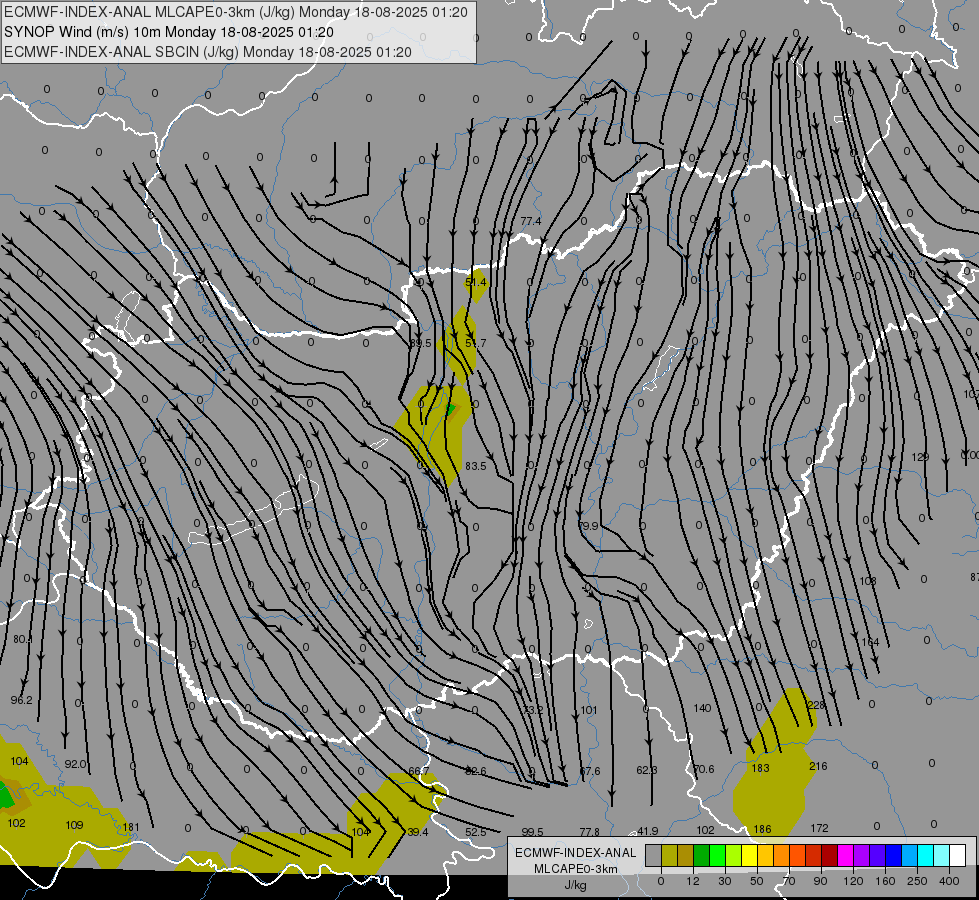Viewport: 979px width, 900px height.
Task: Click the SYNOP Wind 10m title line
Action: [x=169, y=32]
